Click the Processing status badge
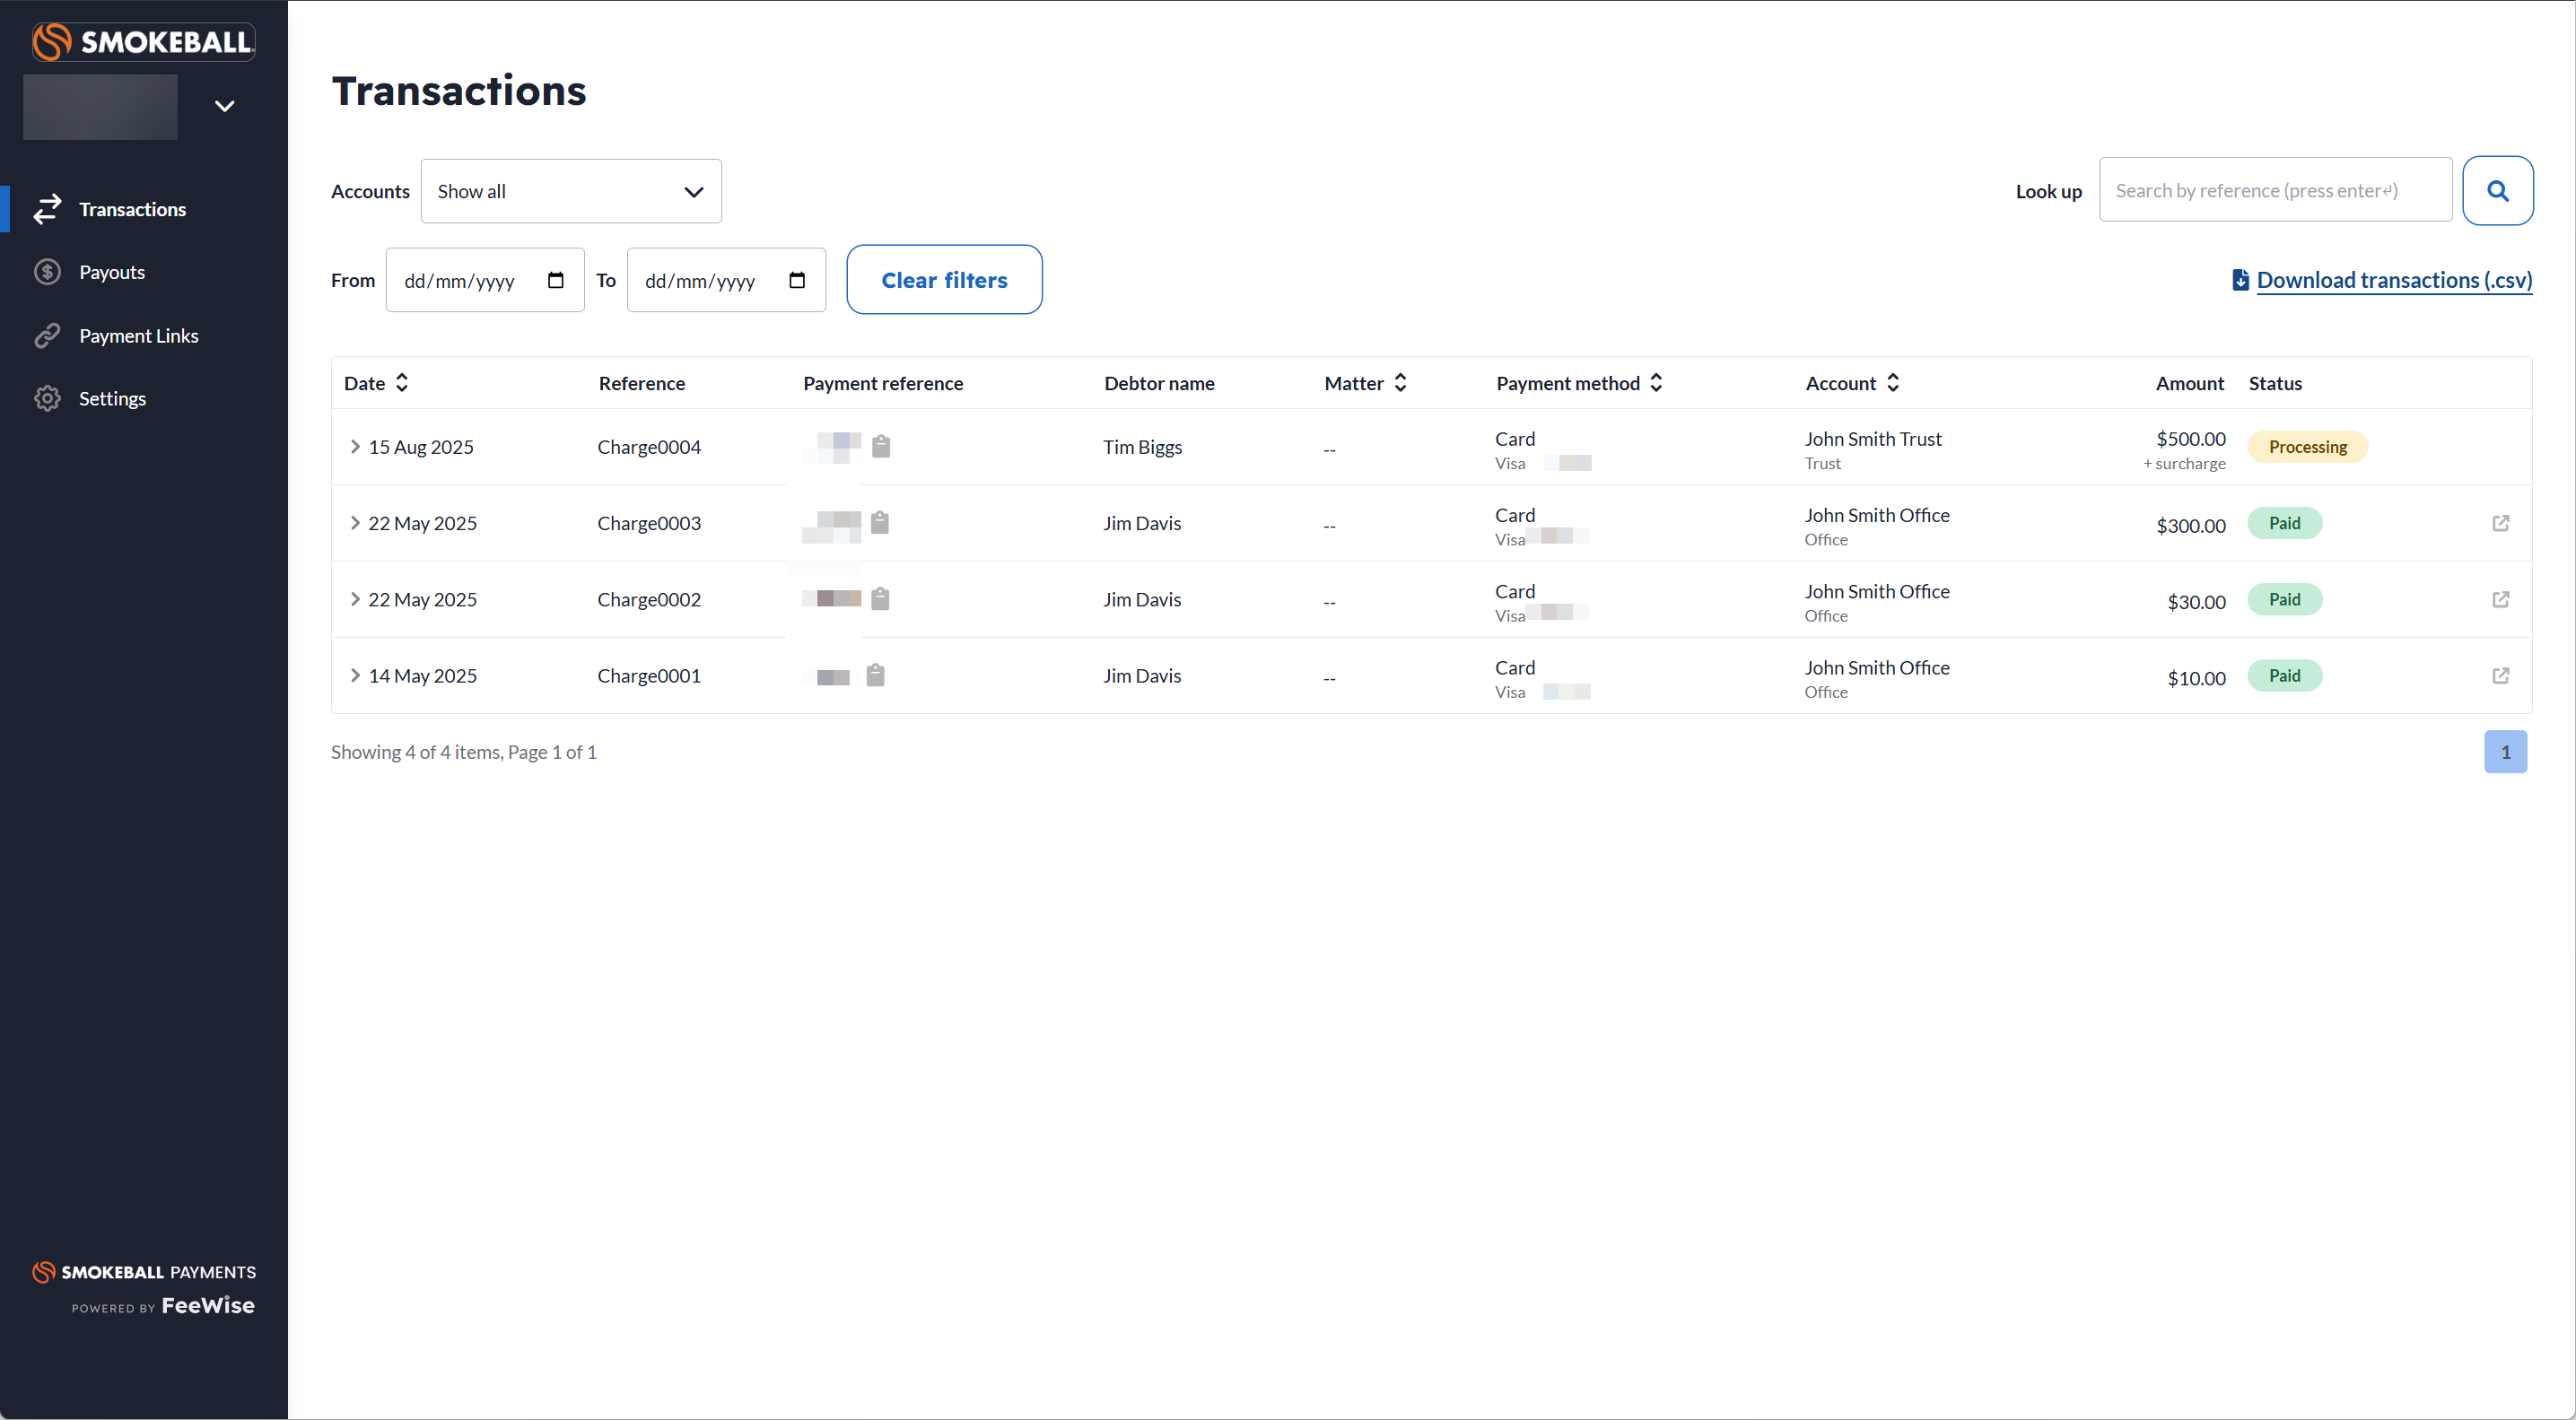 [x=2307, y=447]
